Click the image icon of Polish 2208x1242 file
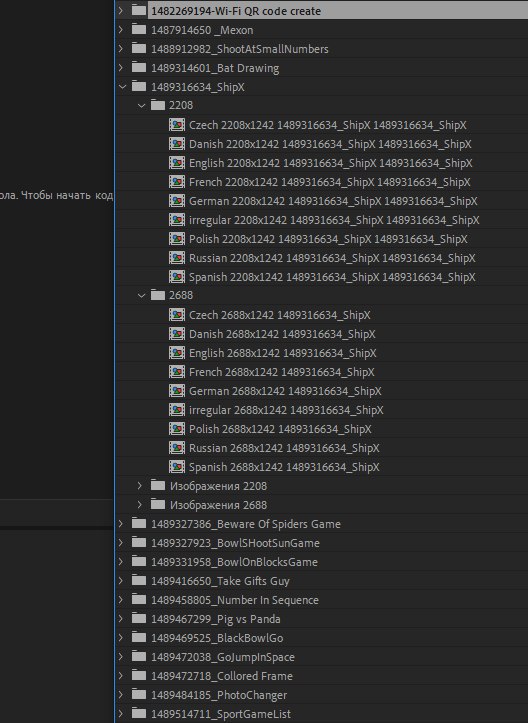This screenshot has height=723, width=528. coord(177,239)
